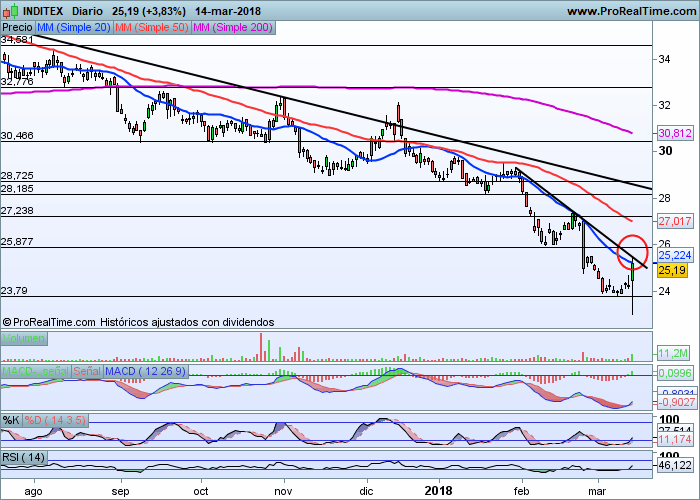Click the candlestick chart icon beside INDITEX

(x=10, y=11)
